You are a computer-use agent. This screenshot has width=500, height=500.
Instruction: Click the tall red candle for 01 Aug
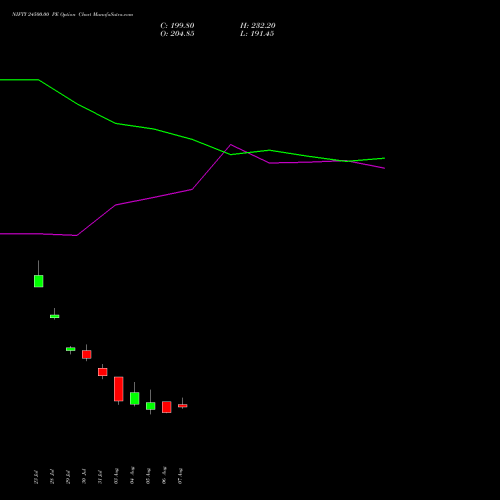(119, 389)
